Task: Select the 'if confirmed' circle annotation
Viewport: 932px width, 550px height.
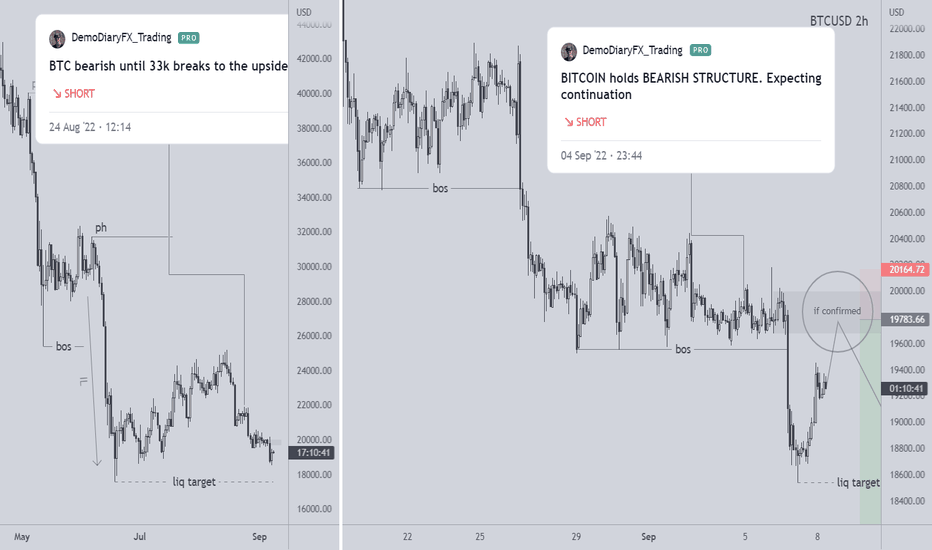Action: click(837, 311)
